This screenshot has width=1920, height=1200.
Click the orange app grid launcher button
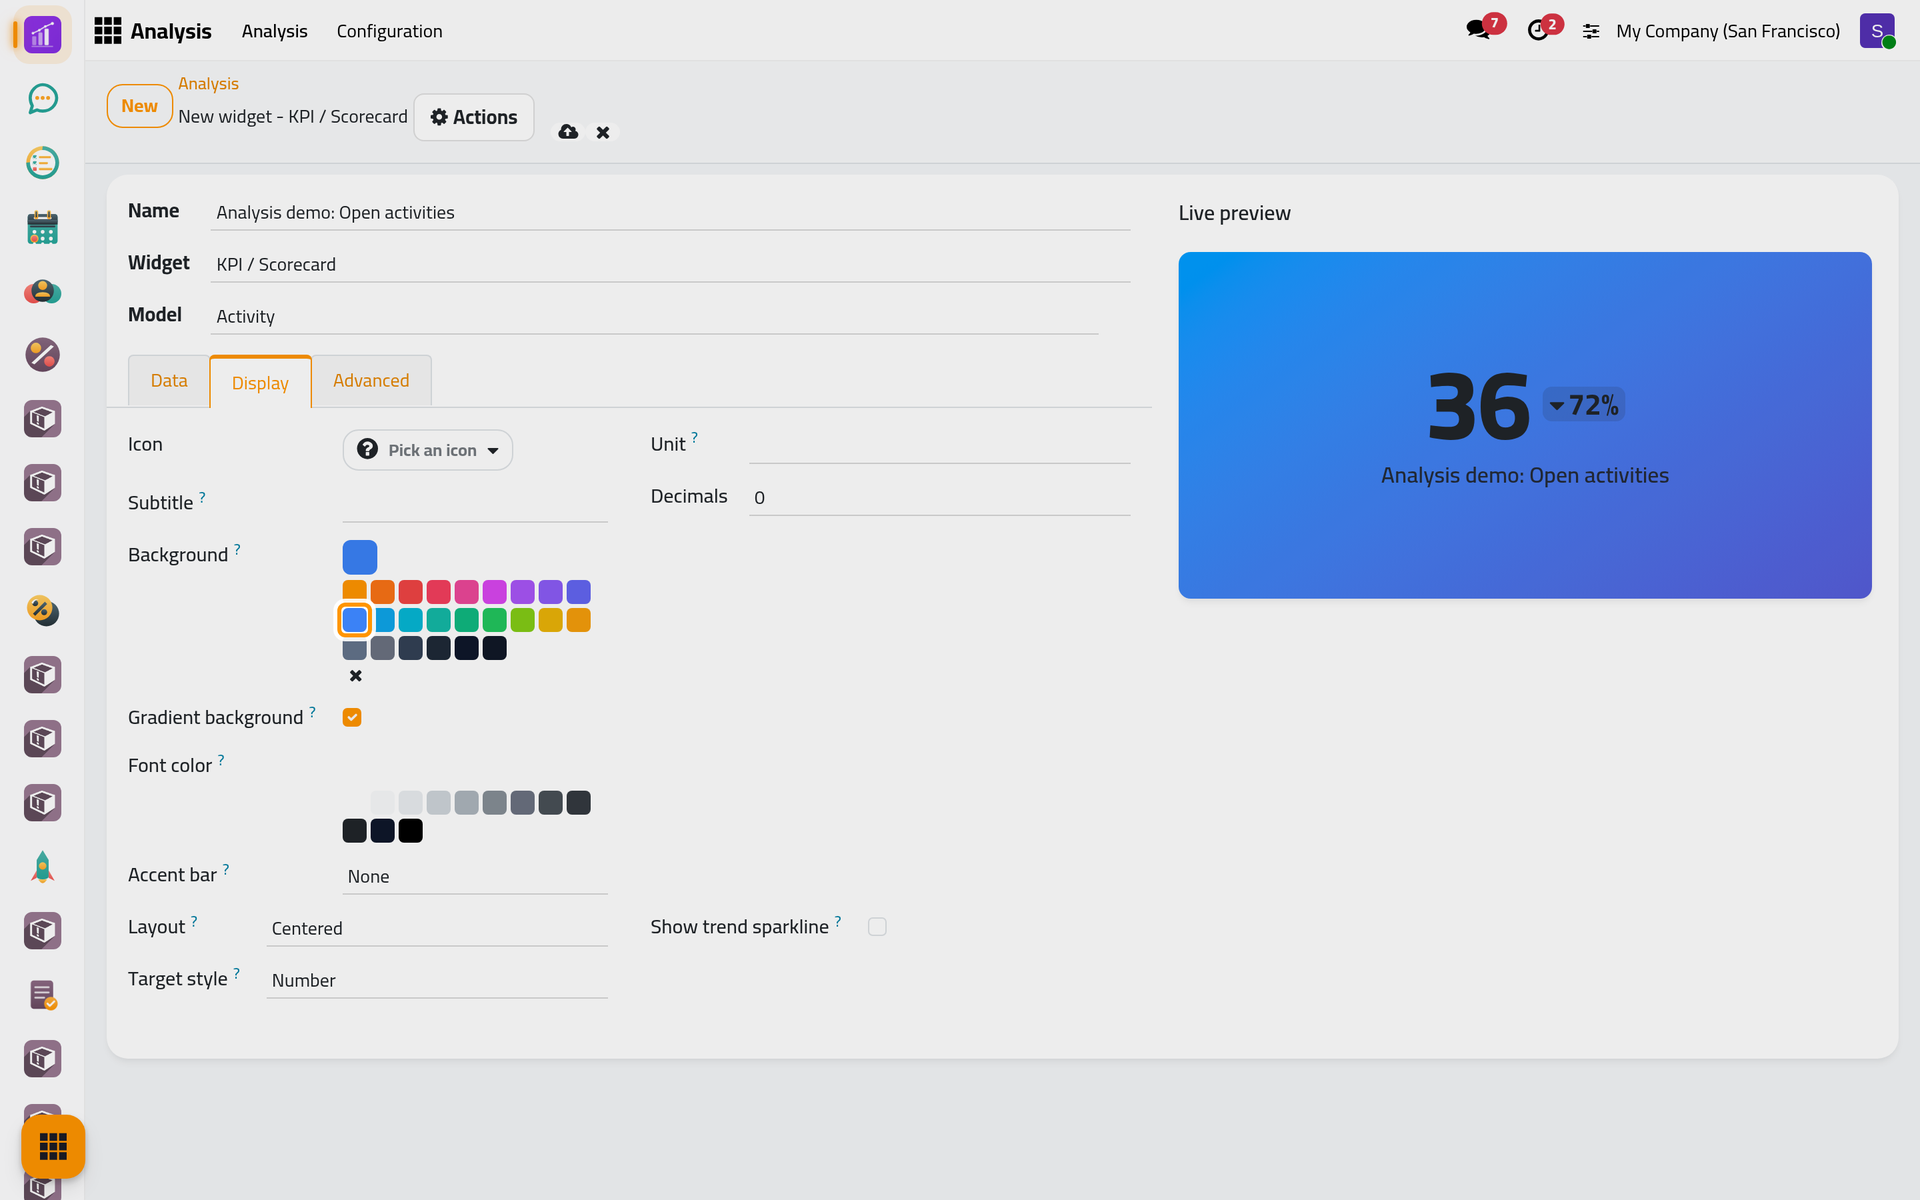pyautogui.click(x=53, y=1146)
